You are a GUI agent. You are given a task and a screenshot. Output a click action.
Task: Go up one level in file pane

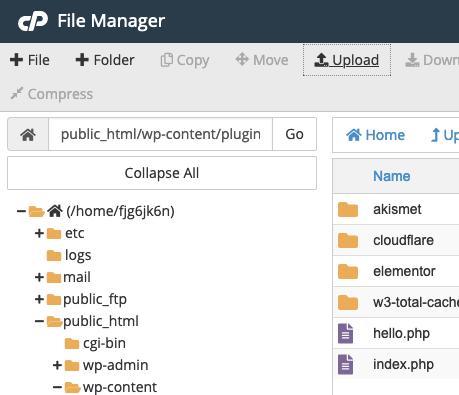(x=445, y=135)
